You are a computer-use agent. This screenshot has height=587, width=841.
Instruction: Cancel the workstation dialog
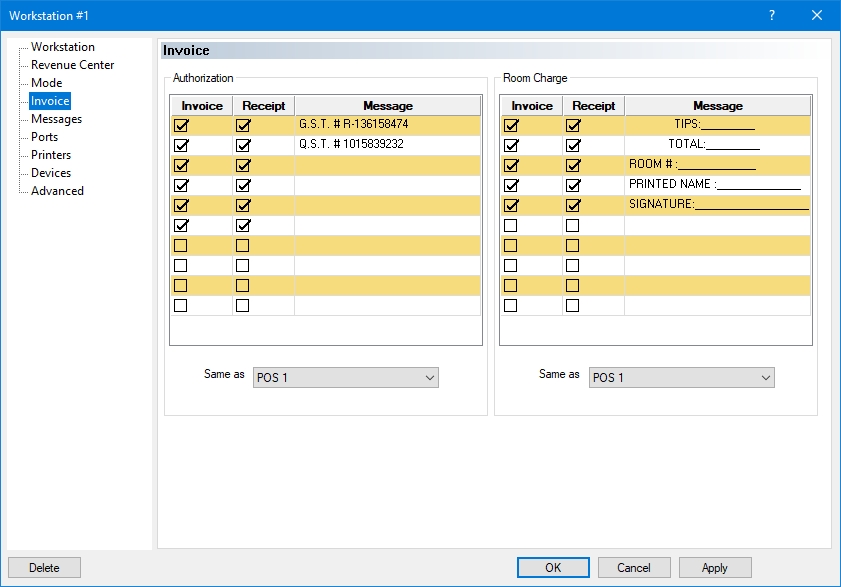click(634, 568)
